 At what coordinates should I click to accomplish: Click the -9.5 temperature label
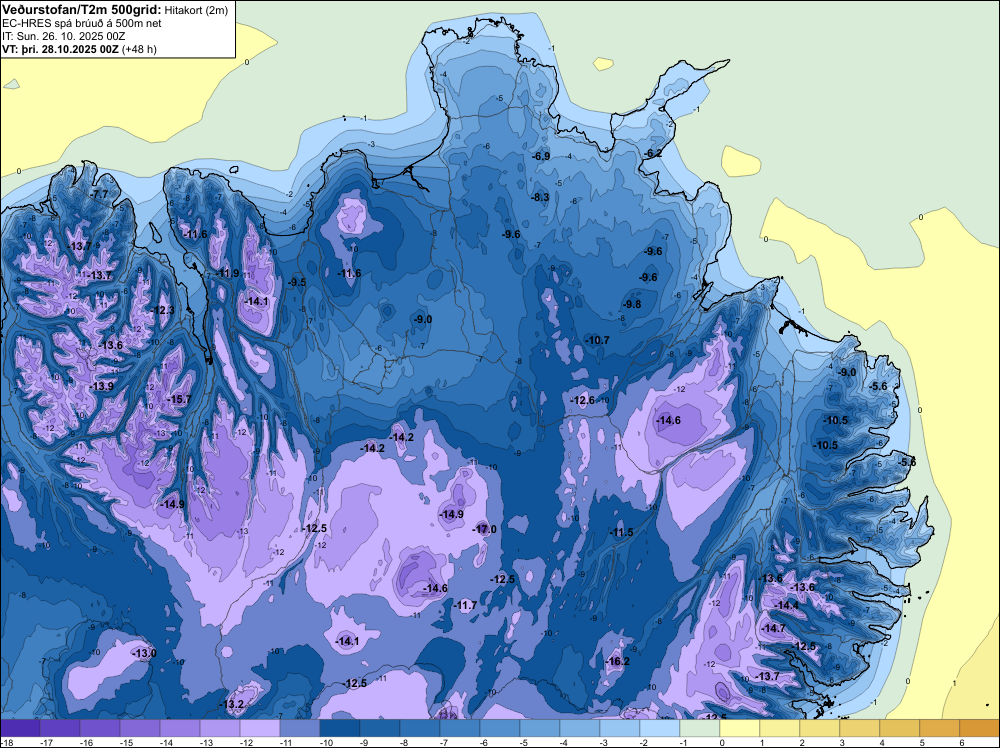click(297, 282)
